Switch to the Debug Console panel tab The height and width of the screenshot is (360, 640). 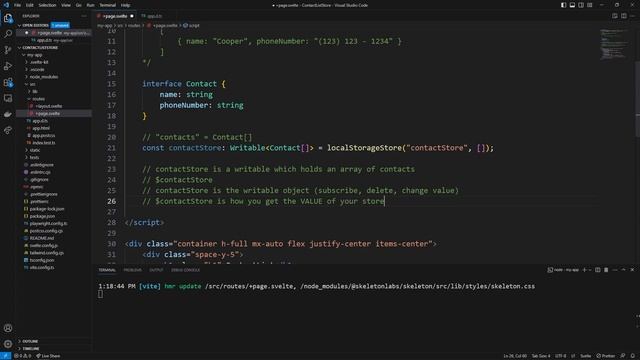pyautogui.click(x=185, y=270)
